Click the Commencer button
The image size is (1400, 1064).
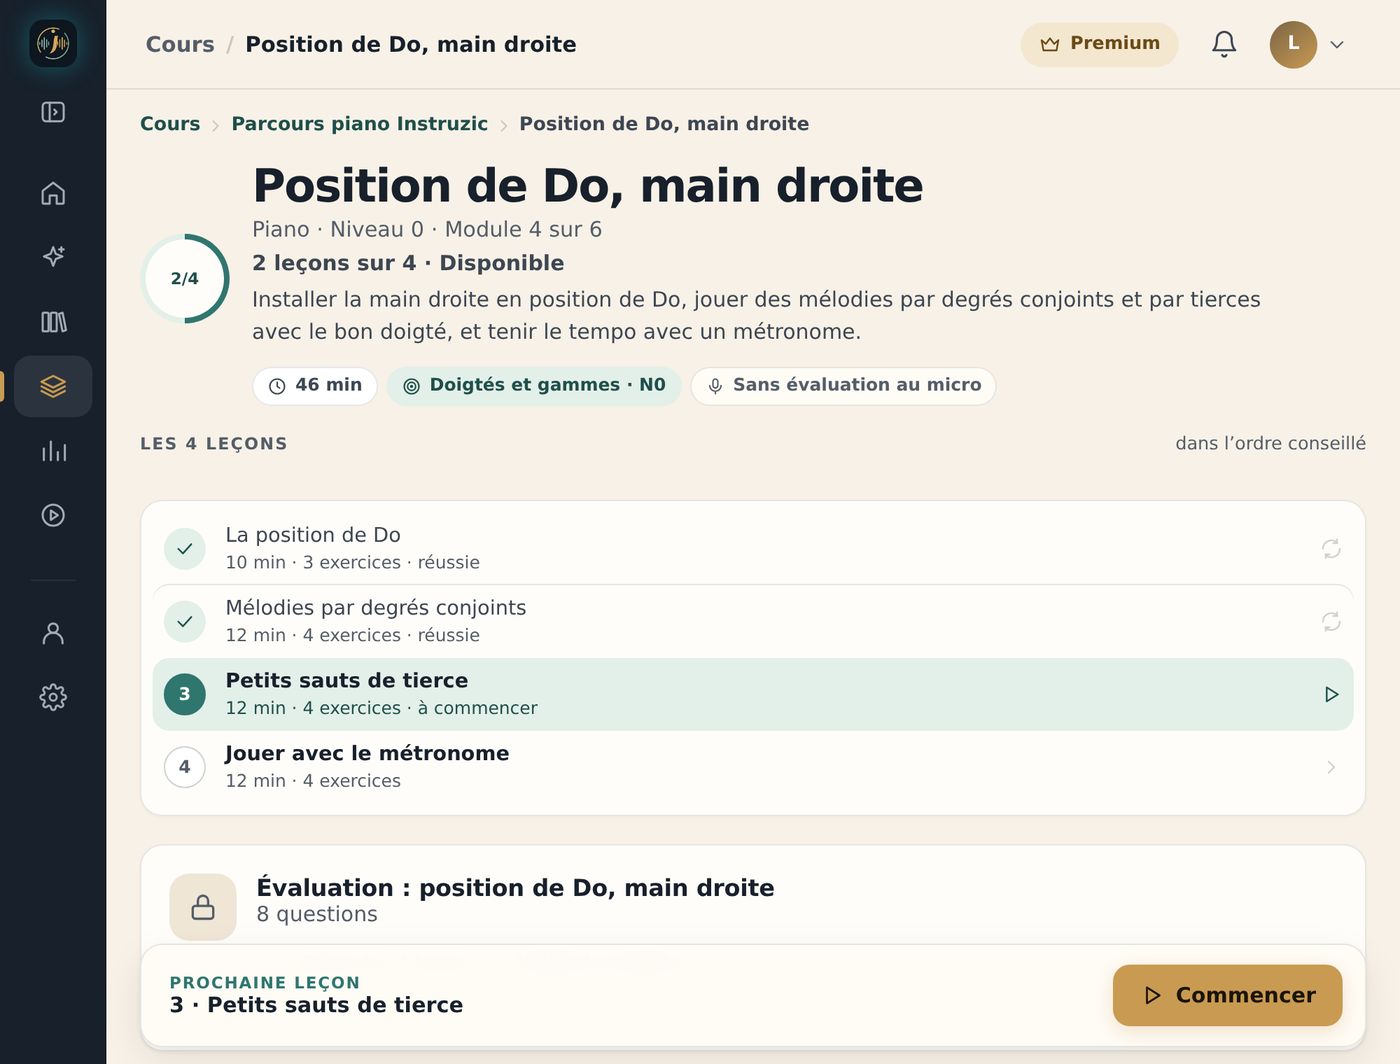1228,995
